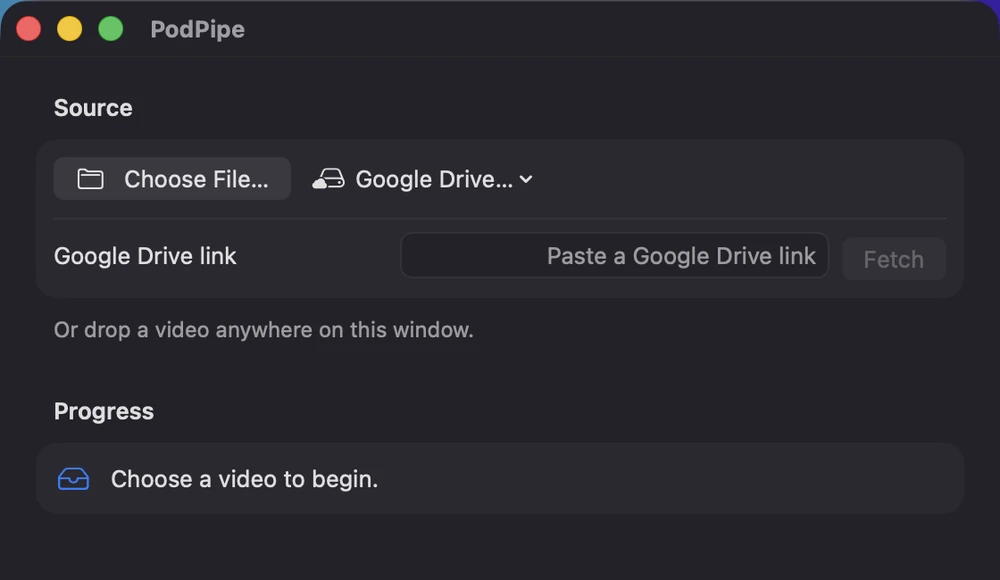Click the Fetch button

(x=893, y=259)
